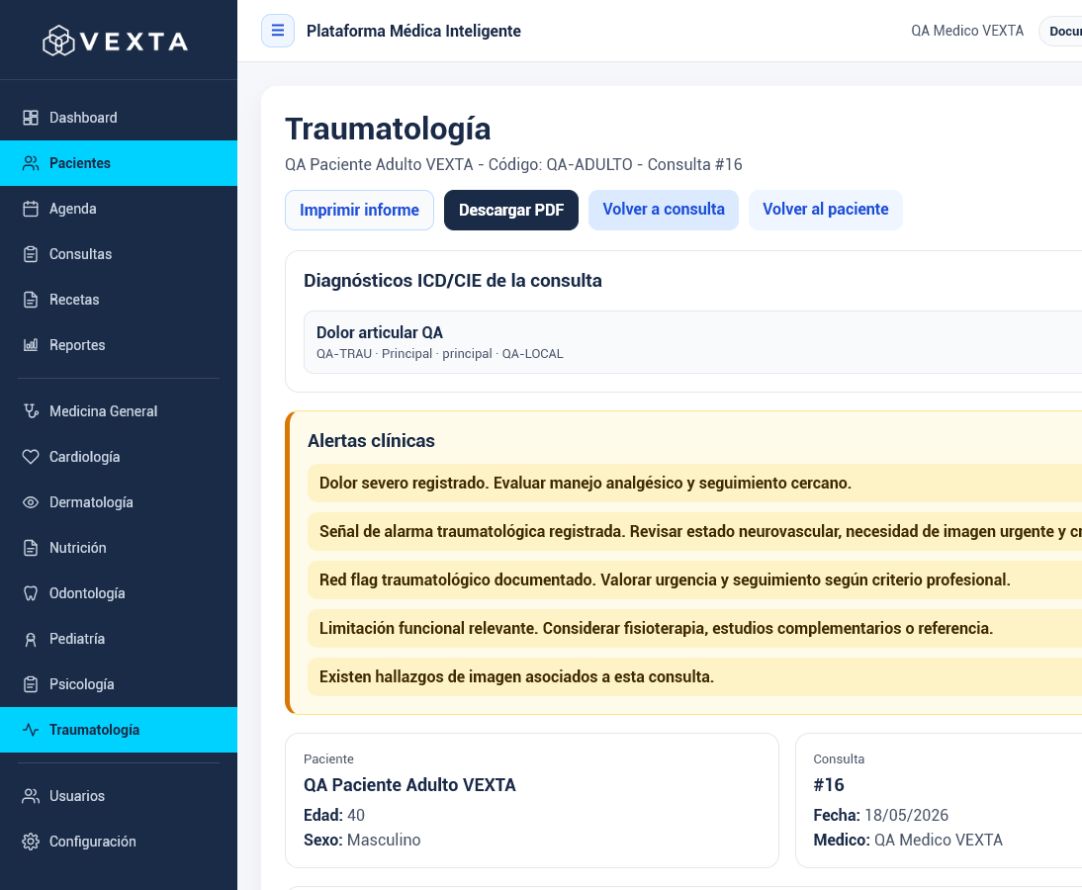
Task: Click the Medicina General stethoscope icon
Action: (x=30, y=411)
